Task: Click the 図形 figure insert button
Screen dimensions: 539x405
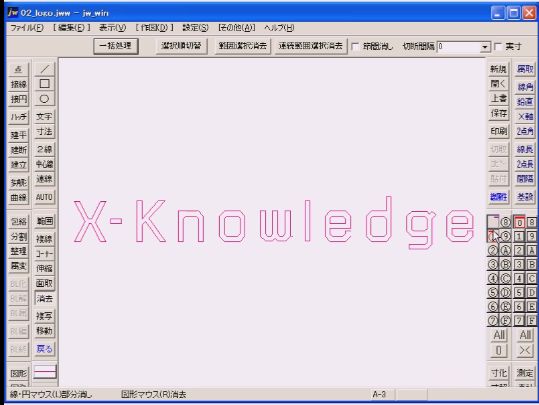Action: coord(19,373)
